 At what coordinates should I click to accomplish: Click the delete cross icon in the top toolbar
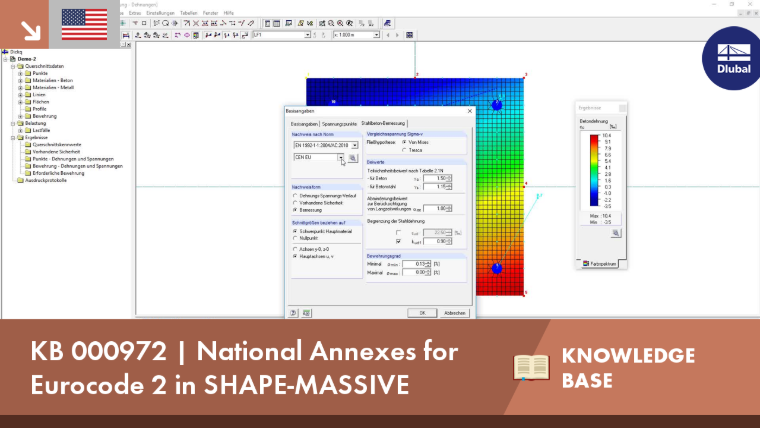click(196, 23)
